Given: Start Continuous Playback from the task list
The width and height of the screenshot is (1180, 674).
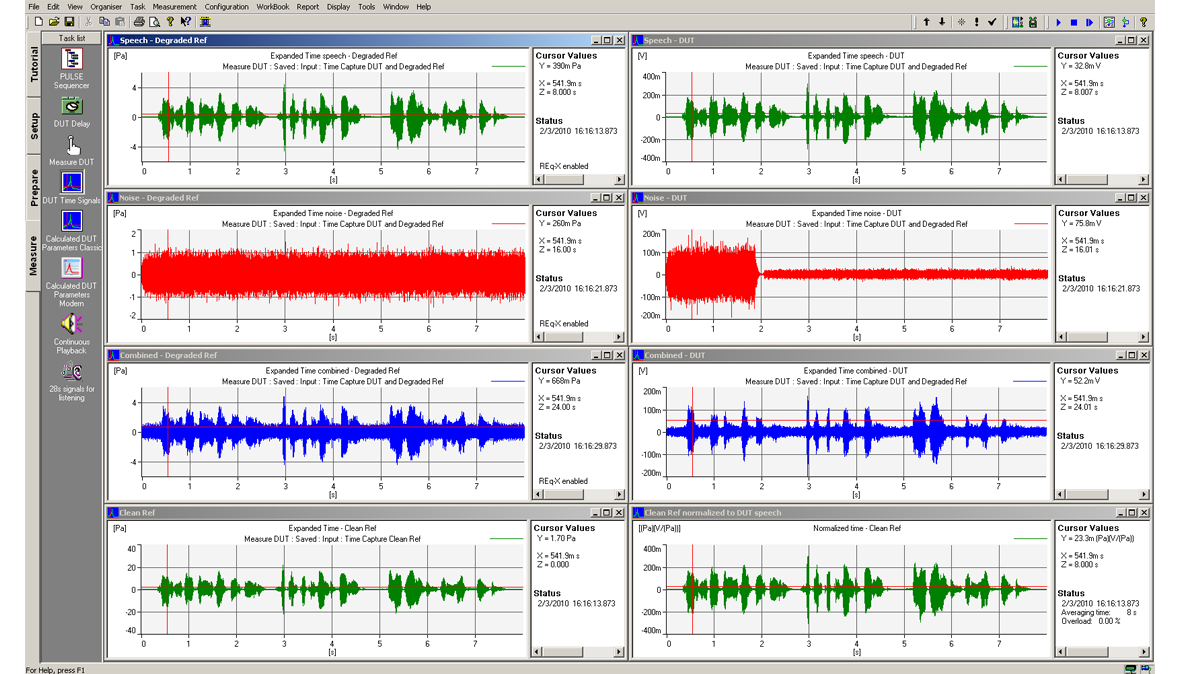Looking at the screenshot, I should tap(71, 324).
